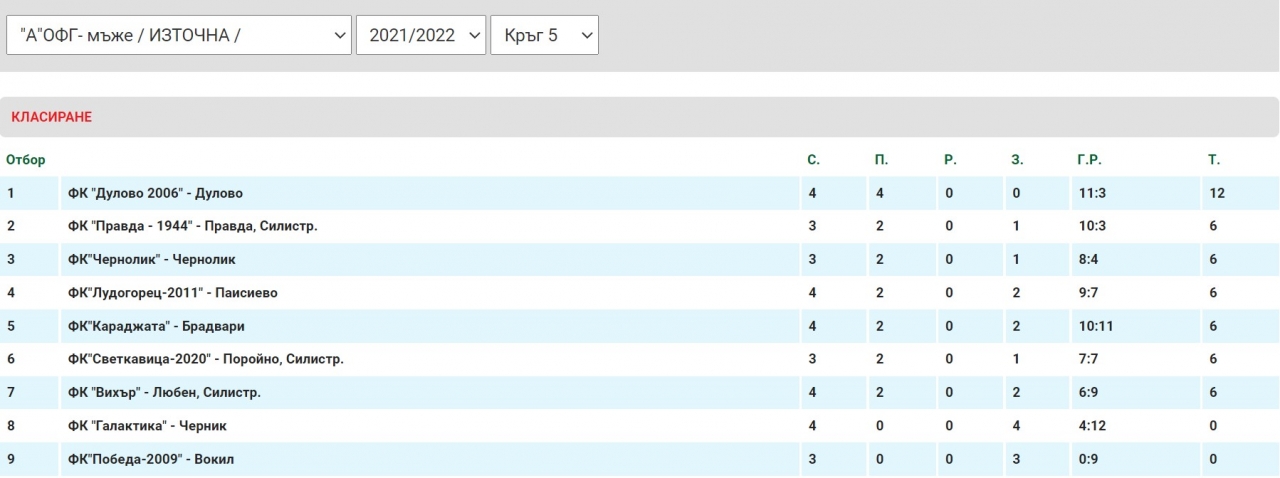The height and width of the screenshot is (478, 1280).
Task: Click ФК Лудогорец-2011 - Паисиево team
Action: point(172,293)
